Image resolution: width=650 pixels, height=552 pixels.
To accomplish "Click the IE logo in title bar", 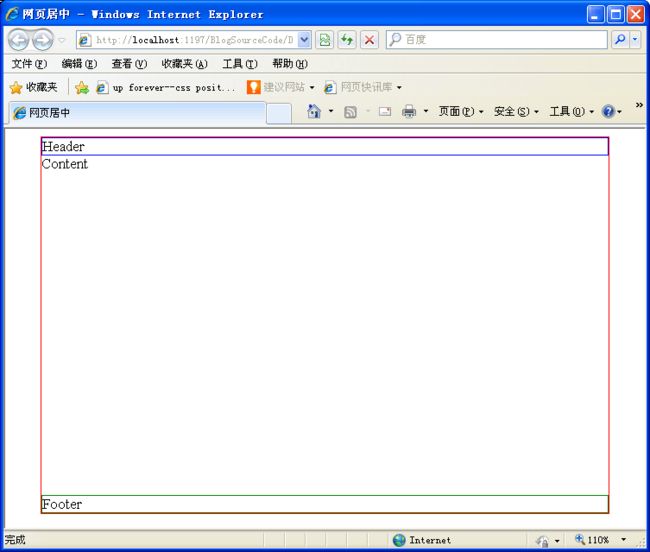I will coord(12,14).
